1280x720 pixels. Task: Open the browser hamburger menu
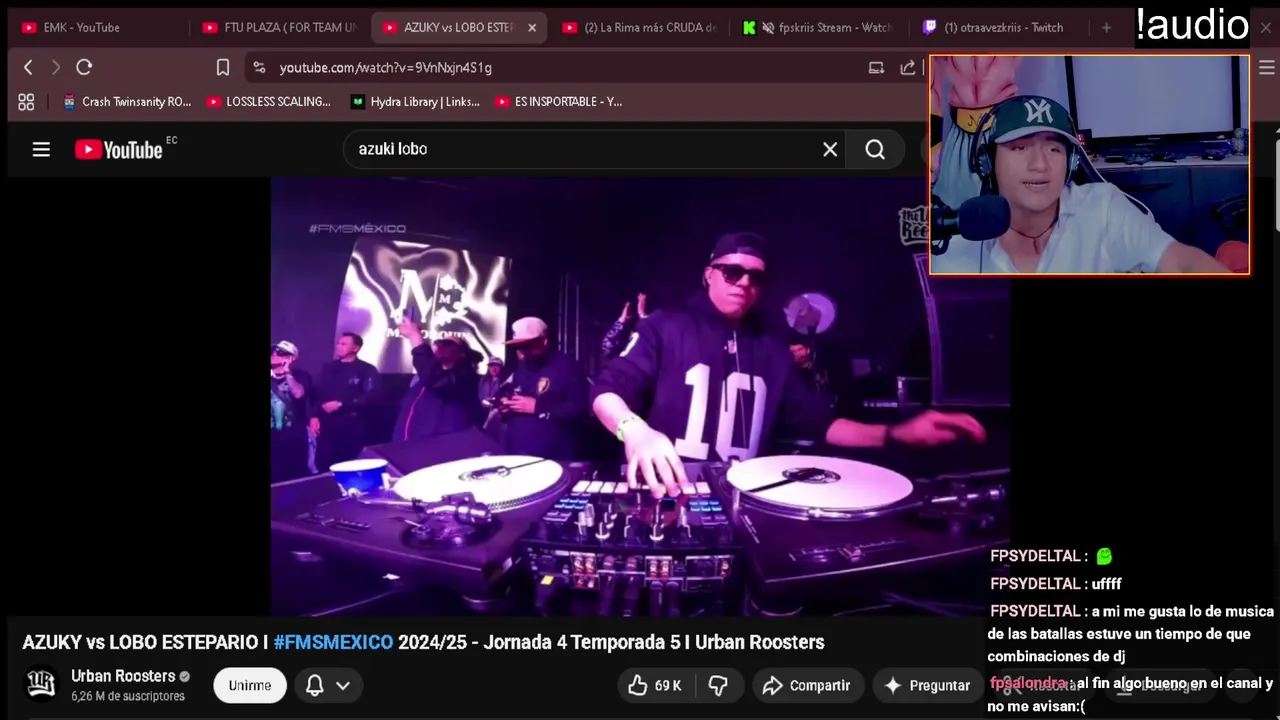[1266, 67]
